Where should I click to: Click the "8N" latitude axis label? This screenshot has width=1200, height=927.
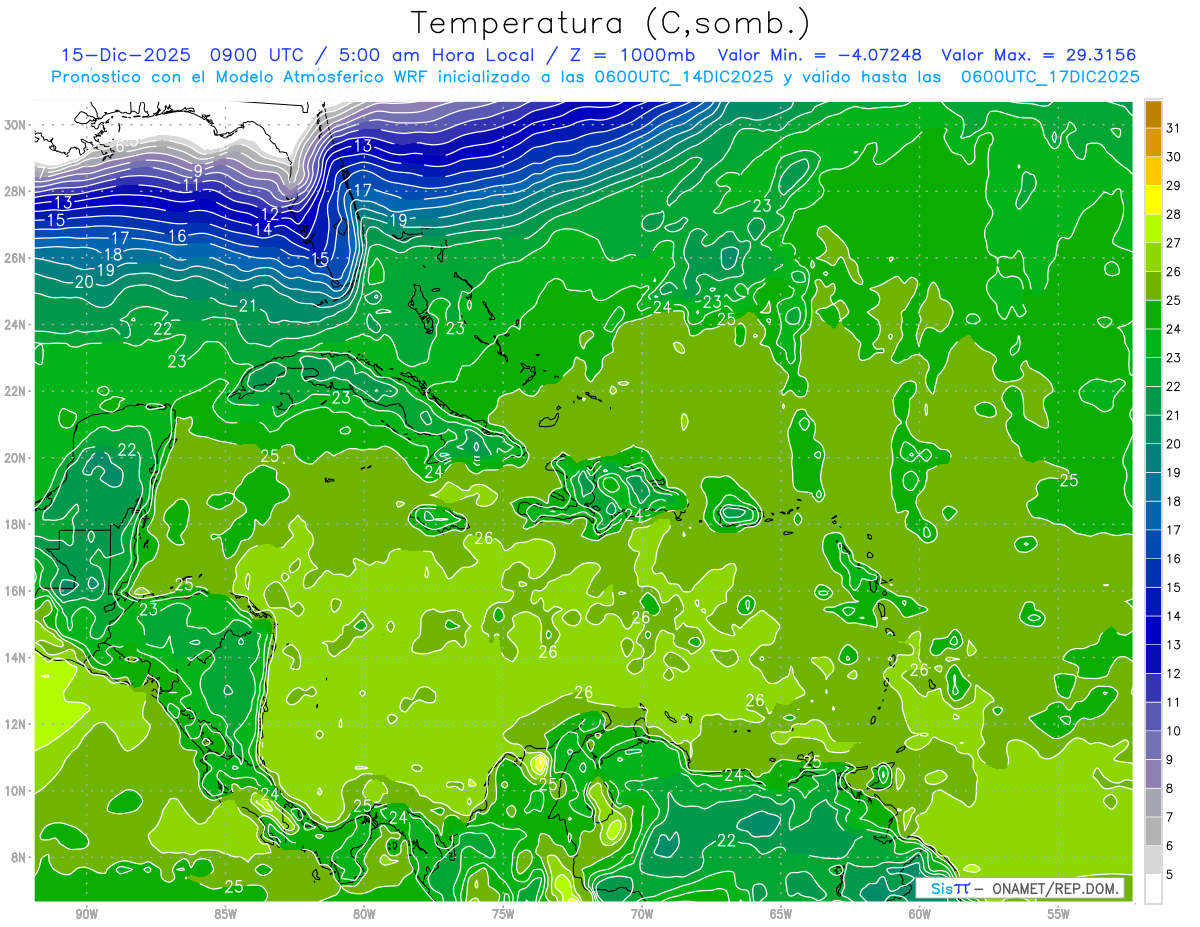[x=20, y=857]
